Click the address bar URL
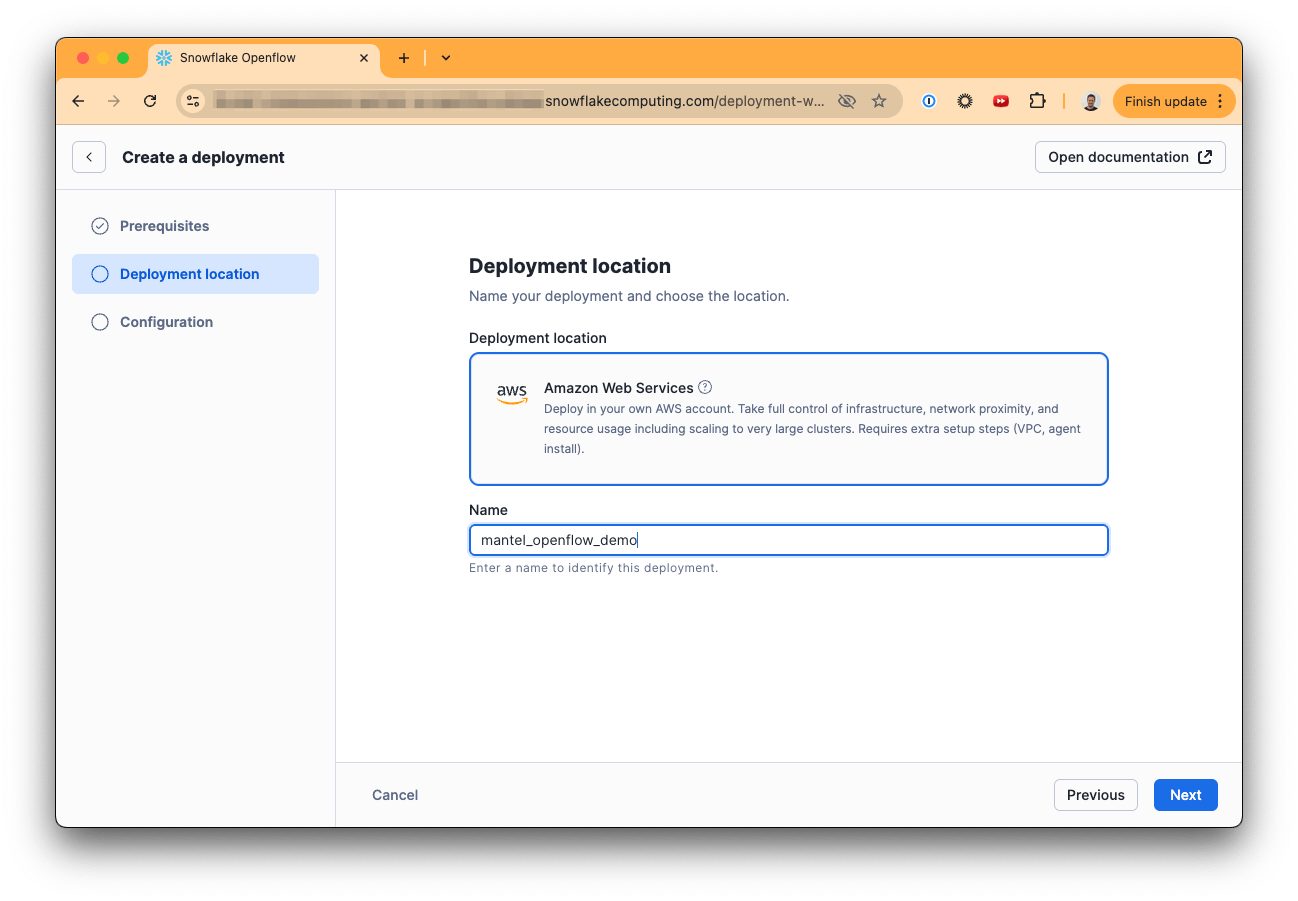This screenshot has width=1298, height=901. pyautogui.click(x=520, y=101)
